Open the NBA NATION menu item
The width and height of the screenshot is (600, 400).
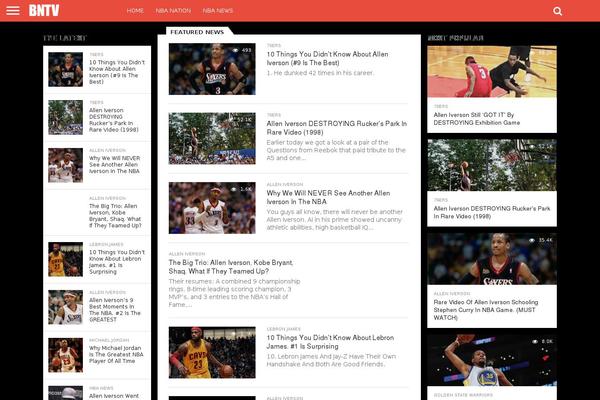coord(173,11)
